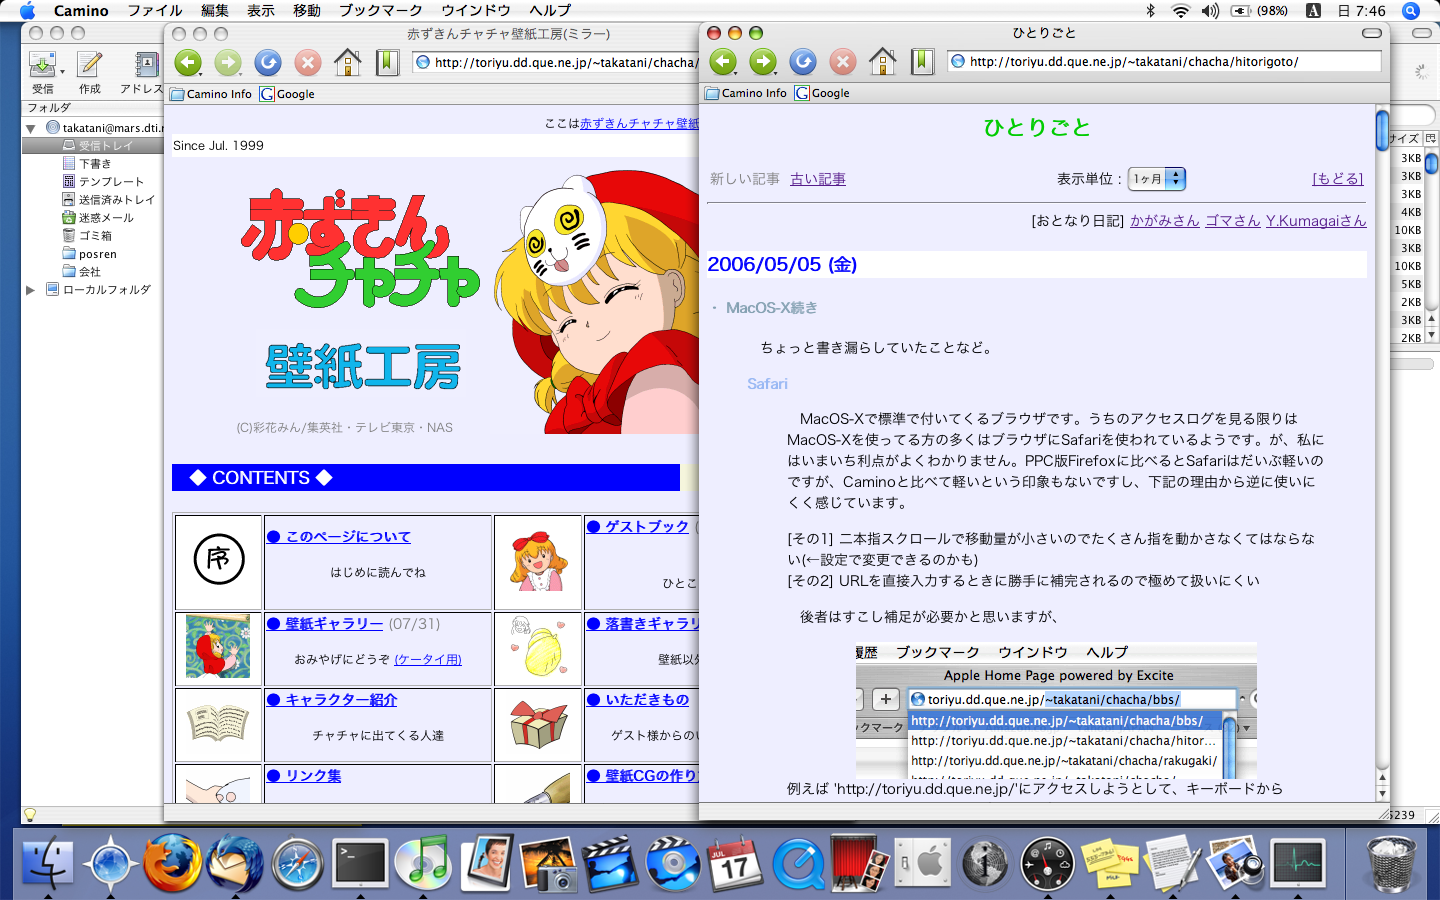The height and width of the screenshot is (900, 1440).
Task: Open bookmarks manager icon in ひとりごと window
Action: 922,62
